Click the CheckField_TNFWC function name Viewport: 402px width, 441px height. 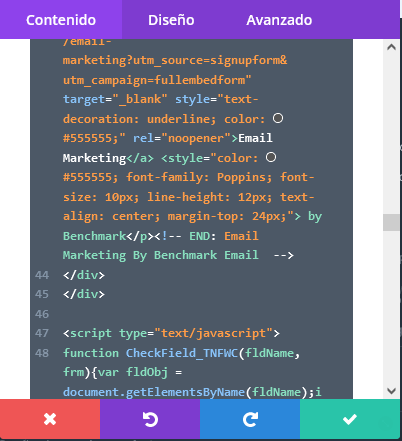pyautogui.click(x=182, y=353)
